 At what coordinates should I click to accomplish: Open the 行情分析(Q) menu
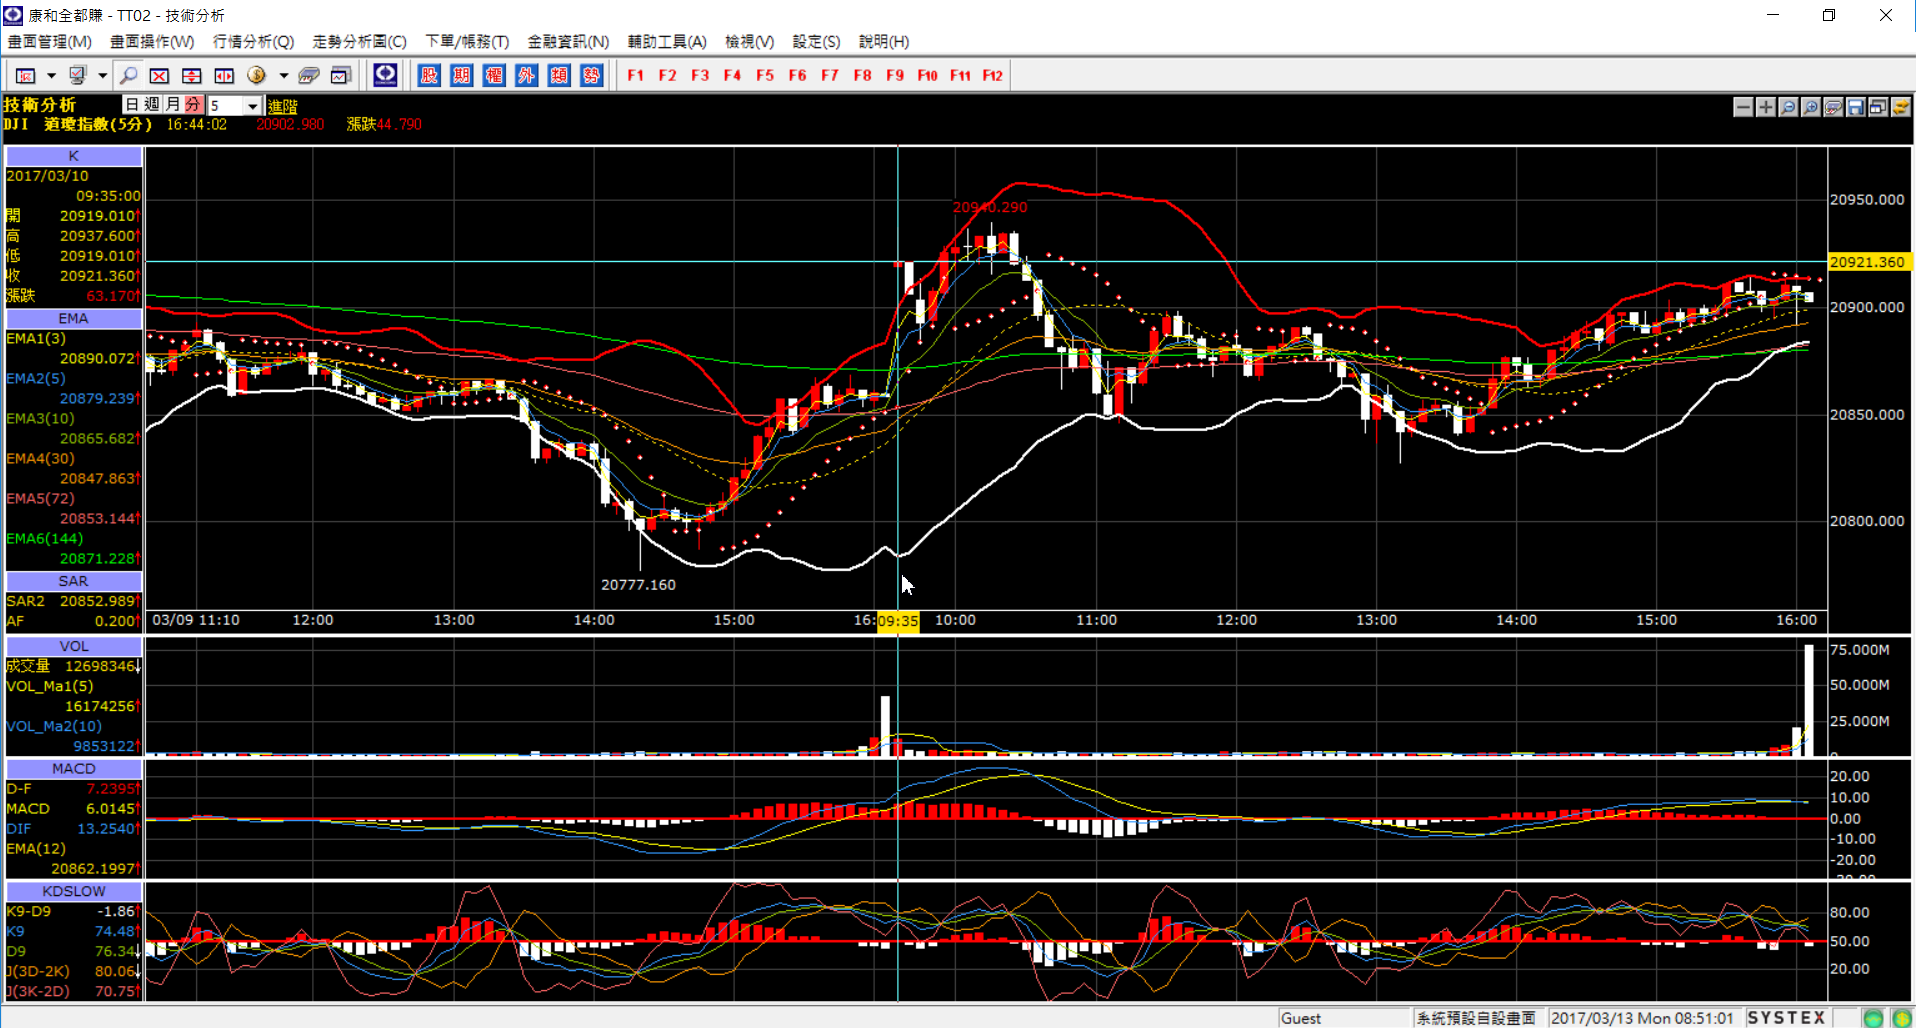[253, 41]
